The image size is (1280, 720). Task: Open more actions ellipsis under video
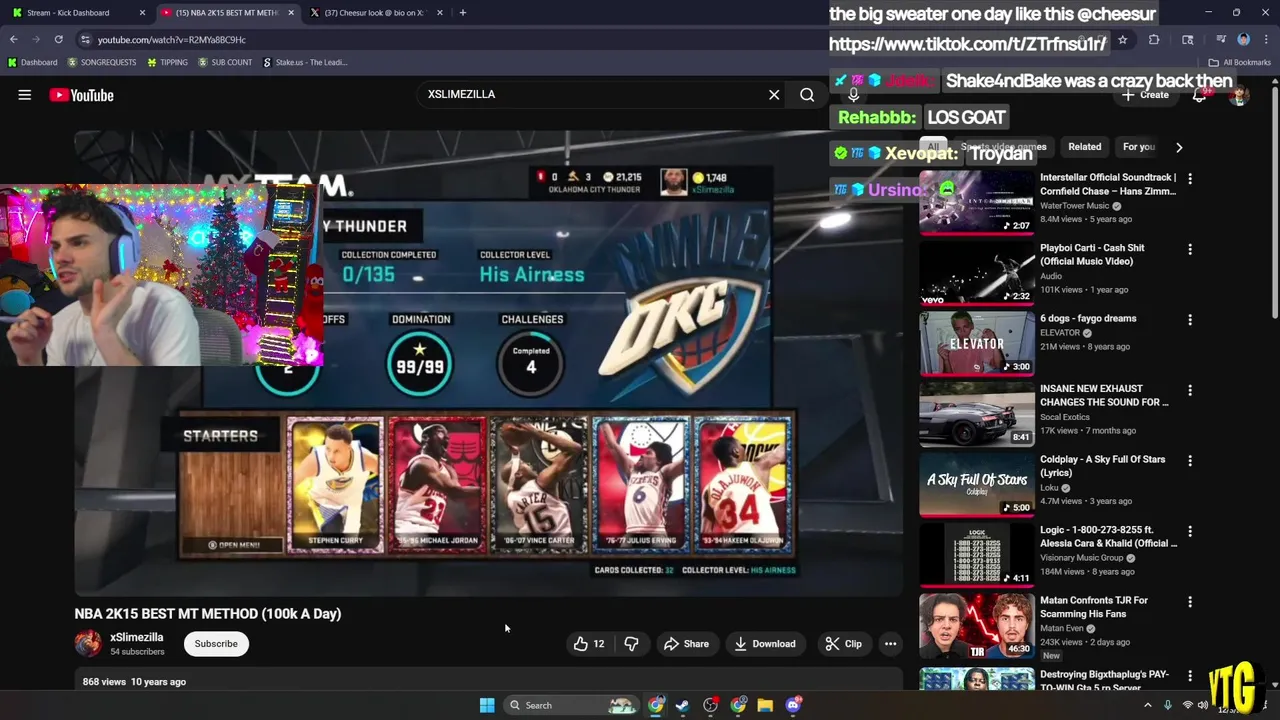pyautogui.click(x=890, y=644)
